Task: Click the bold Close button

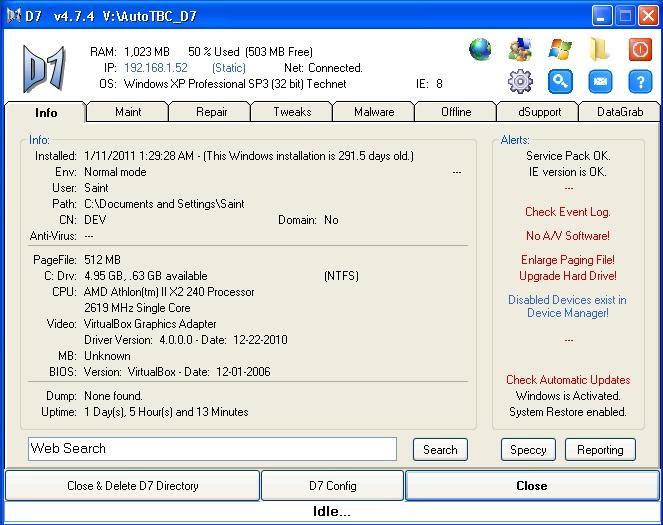Action: pos(532,486)
